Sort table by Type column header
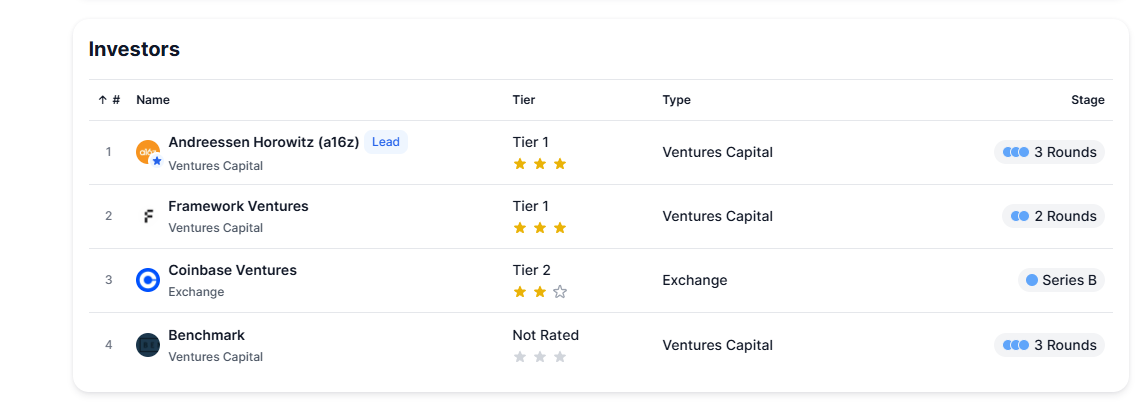 click(x=676, y=100)
